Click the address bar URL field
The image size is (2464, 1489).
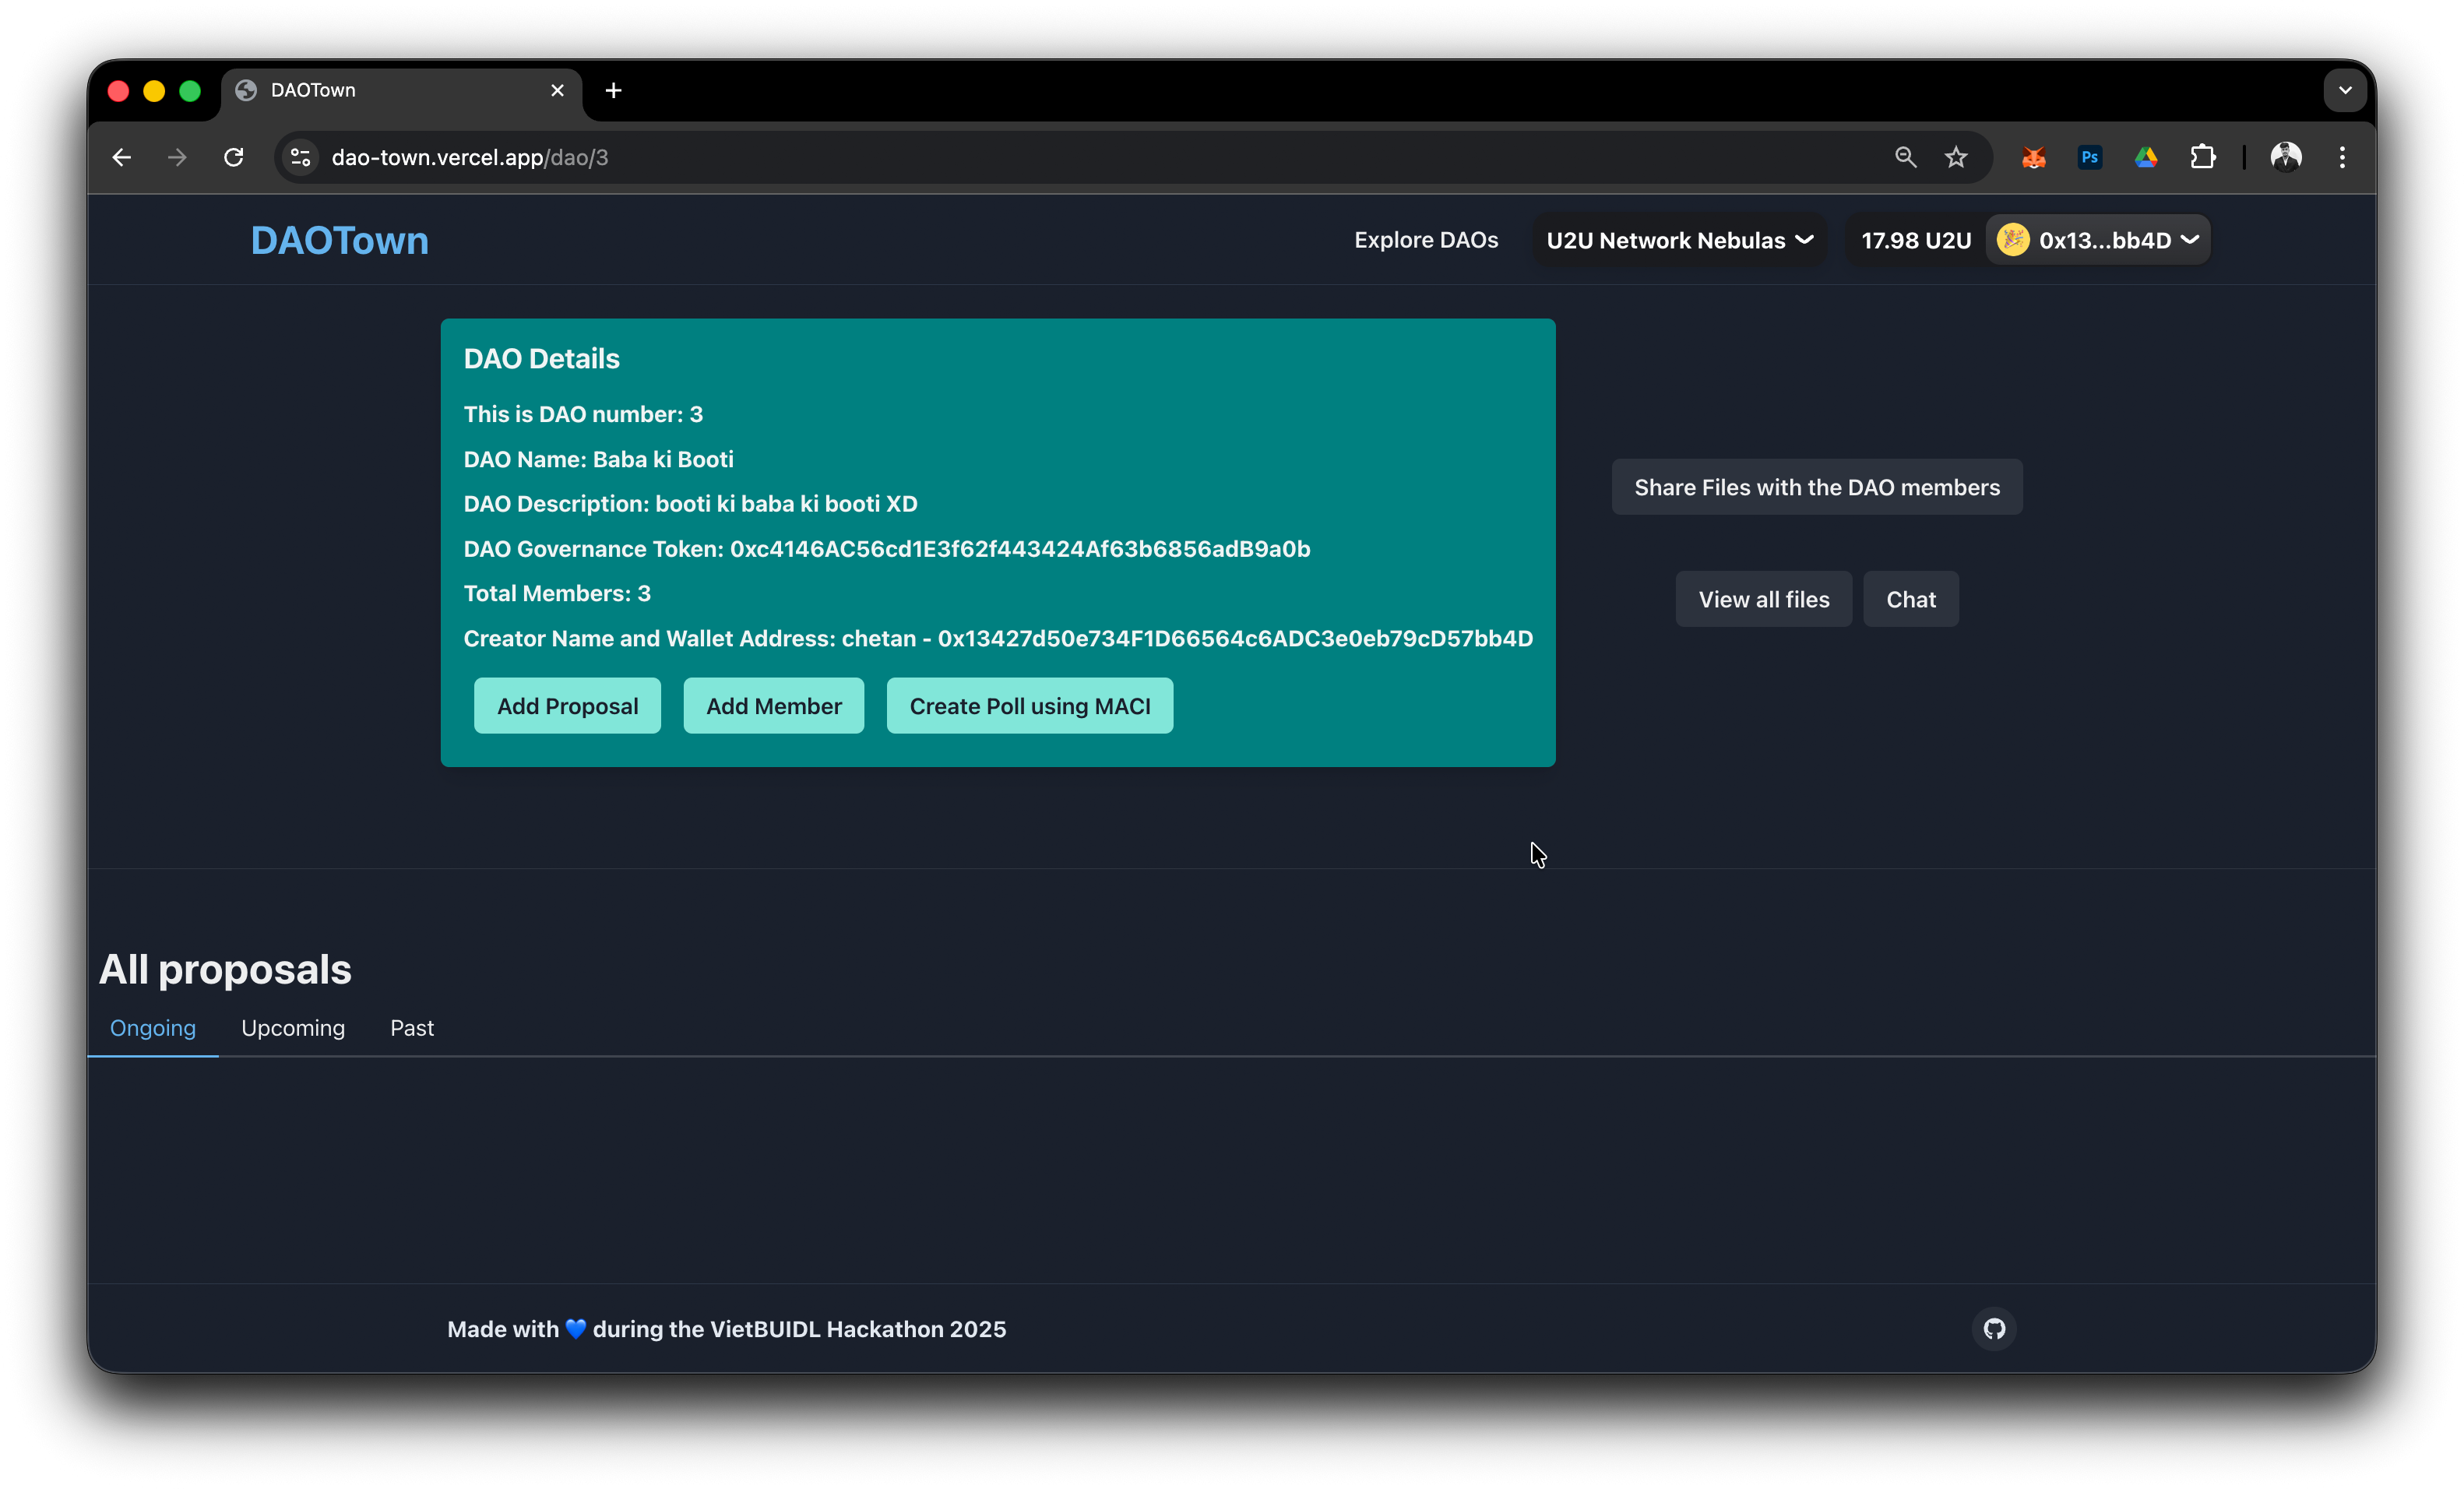coord(1000,157)
